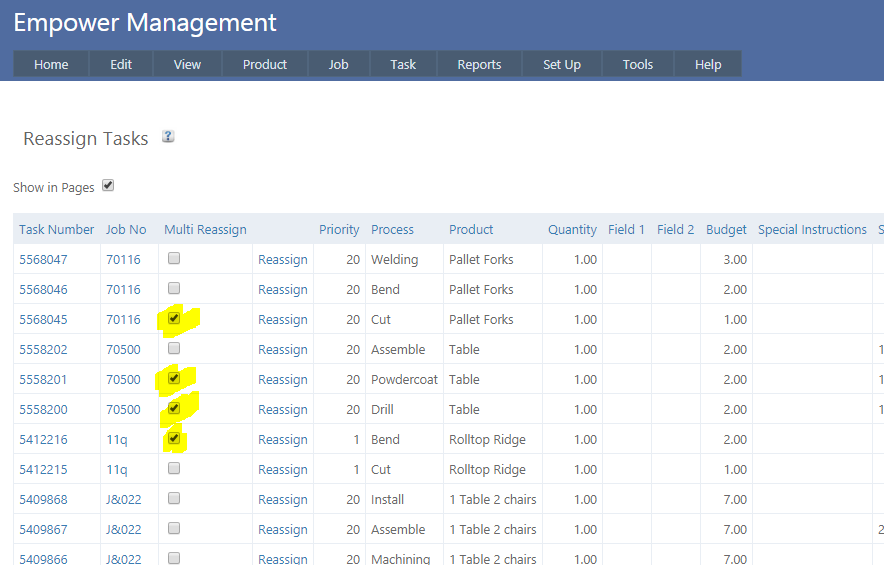Open task number 5568046 link
Image resolution: width=884 pixels, height=565 pixels.
[43, 289]
